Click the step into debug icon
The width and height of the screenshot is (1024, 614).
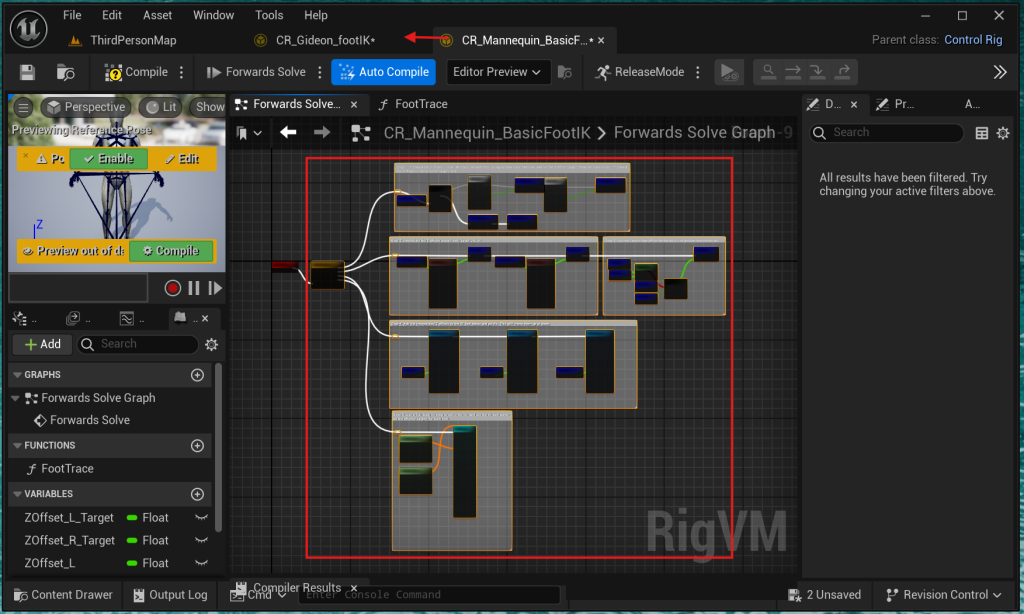pyautogui.click(x=817, y=72)
